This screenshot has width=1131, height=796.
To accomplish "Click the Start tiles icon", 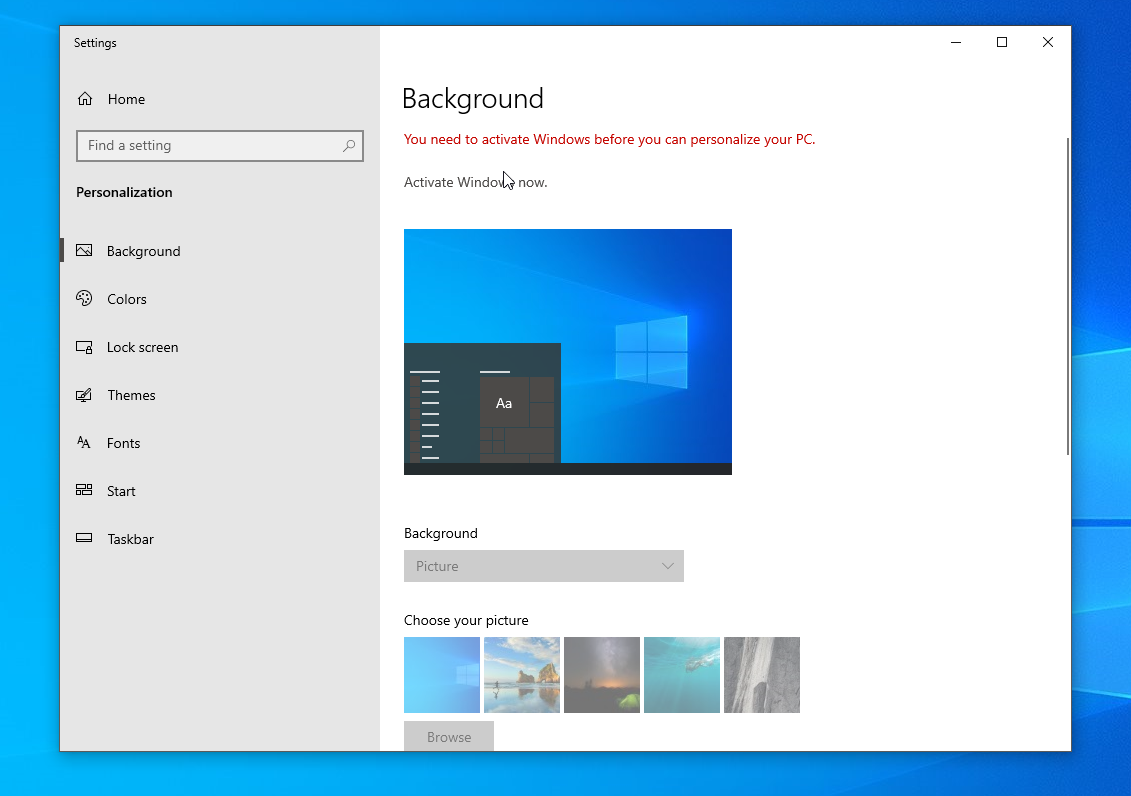I will (84, 490).
